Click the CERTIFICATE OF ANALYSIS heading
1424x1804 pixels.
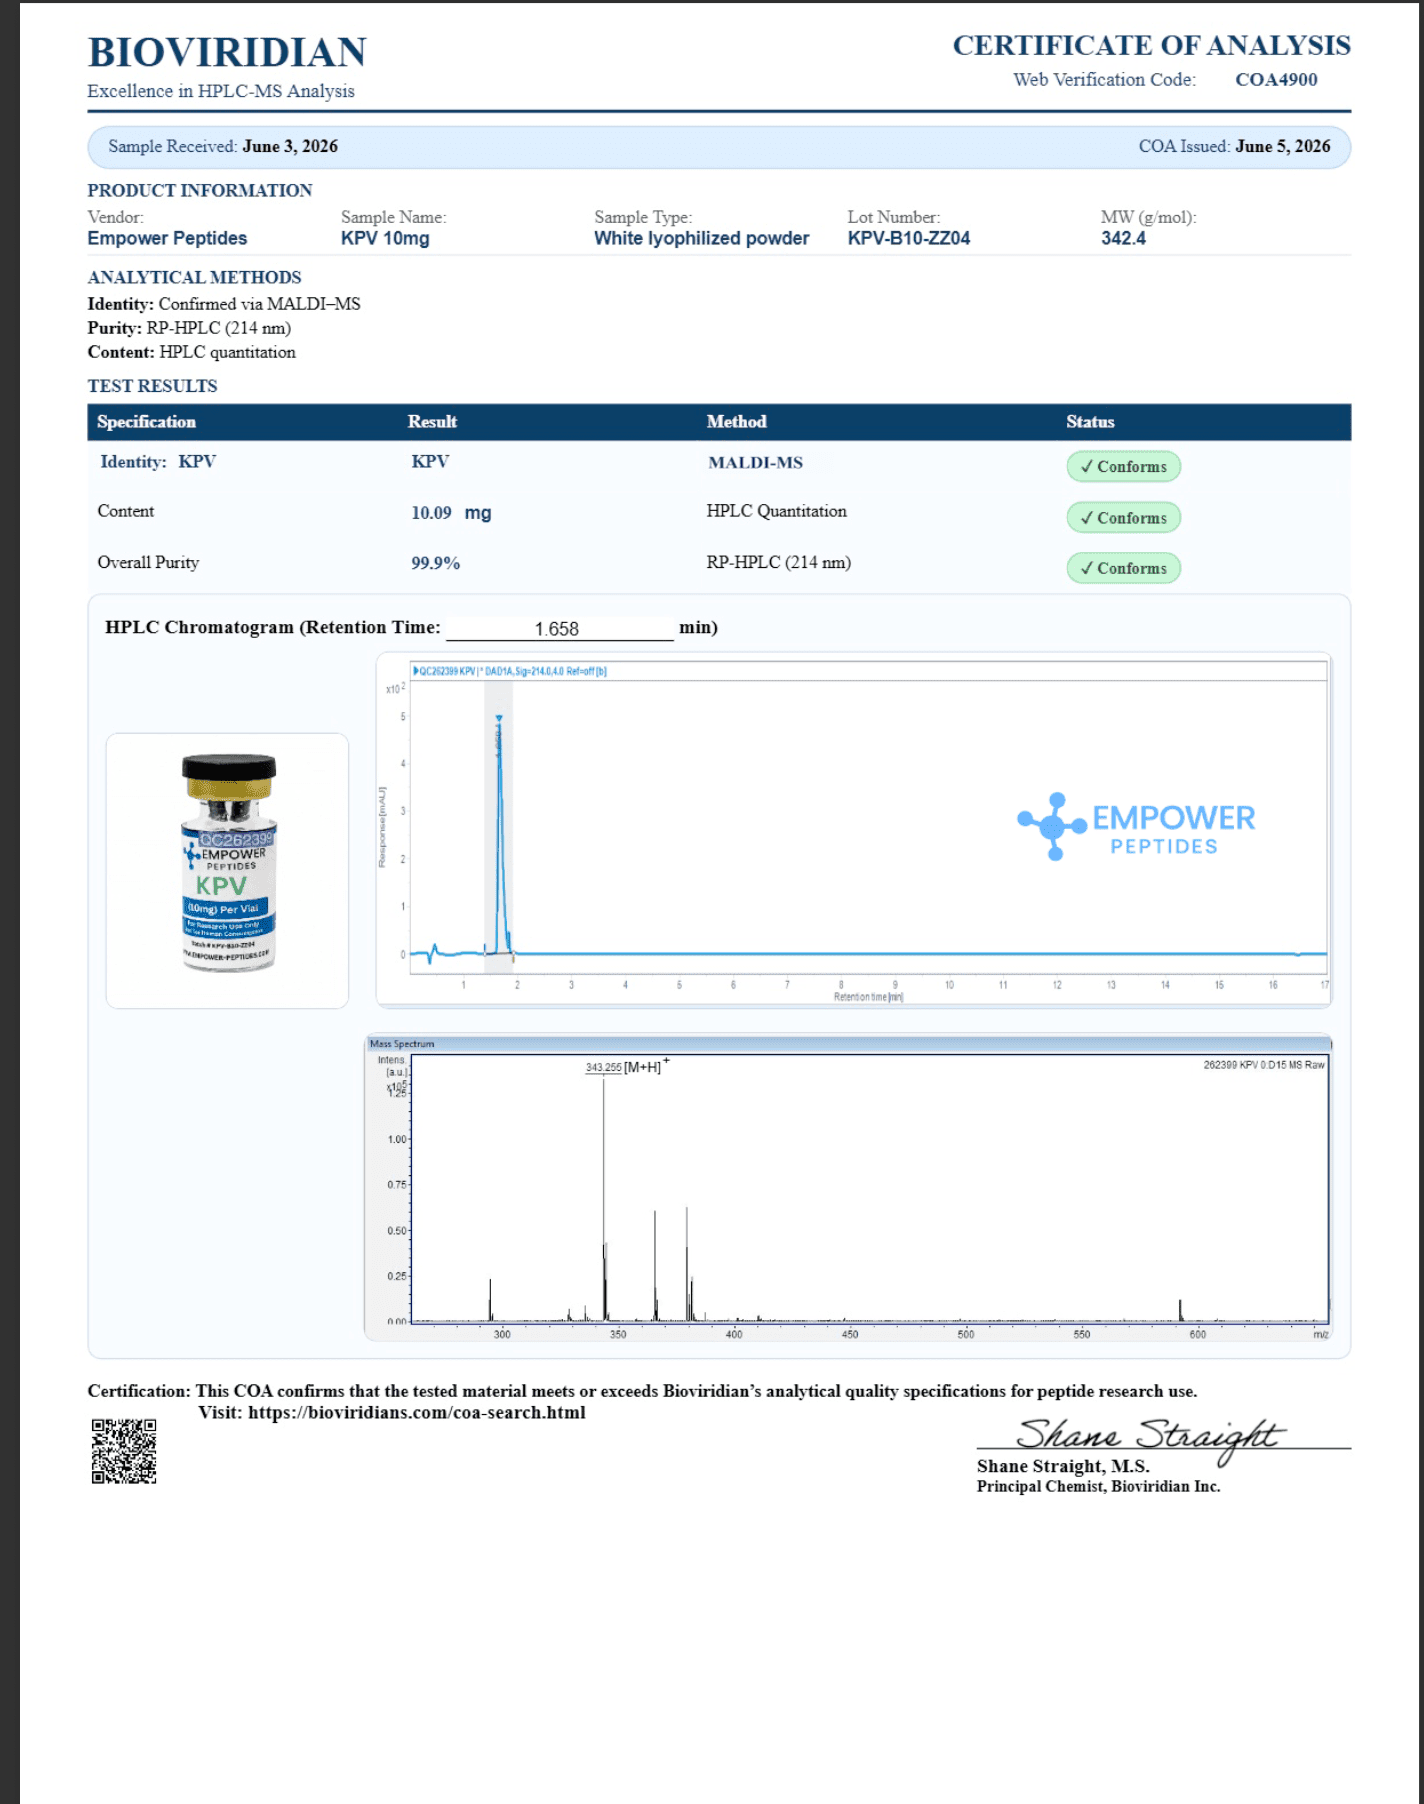(x=1151, y=45)
